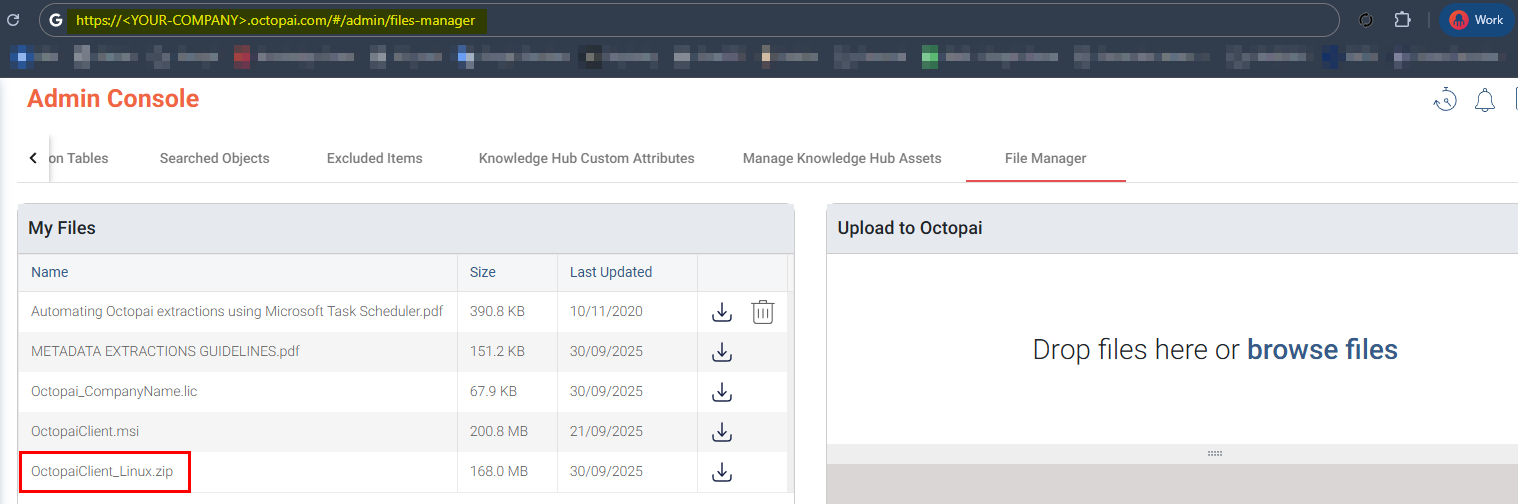This screenshot has height=504, width=1518.
Task: Reload the page in browser
Action: click(x=13, y=20)
